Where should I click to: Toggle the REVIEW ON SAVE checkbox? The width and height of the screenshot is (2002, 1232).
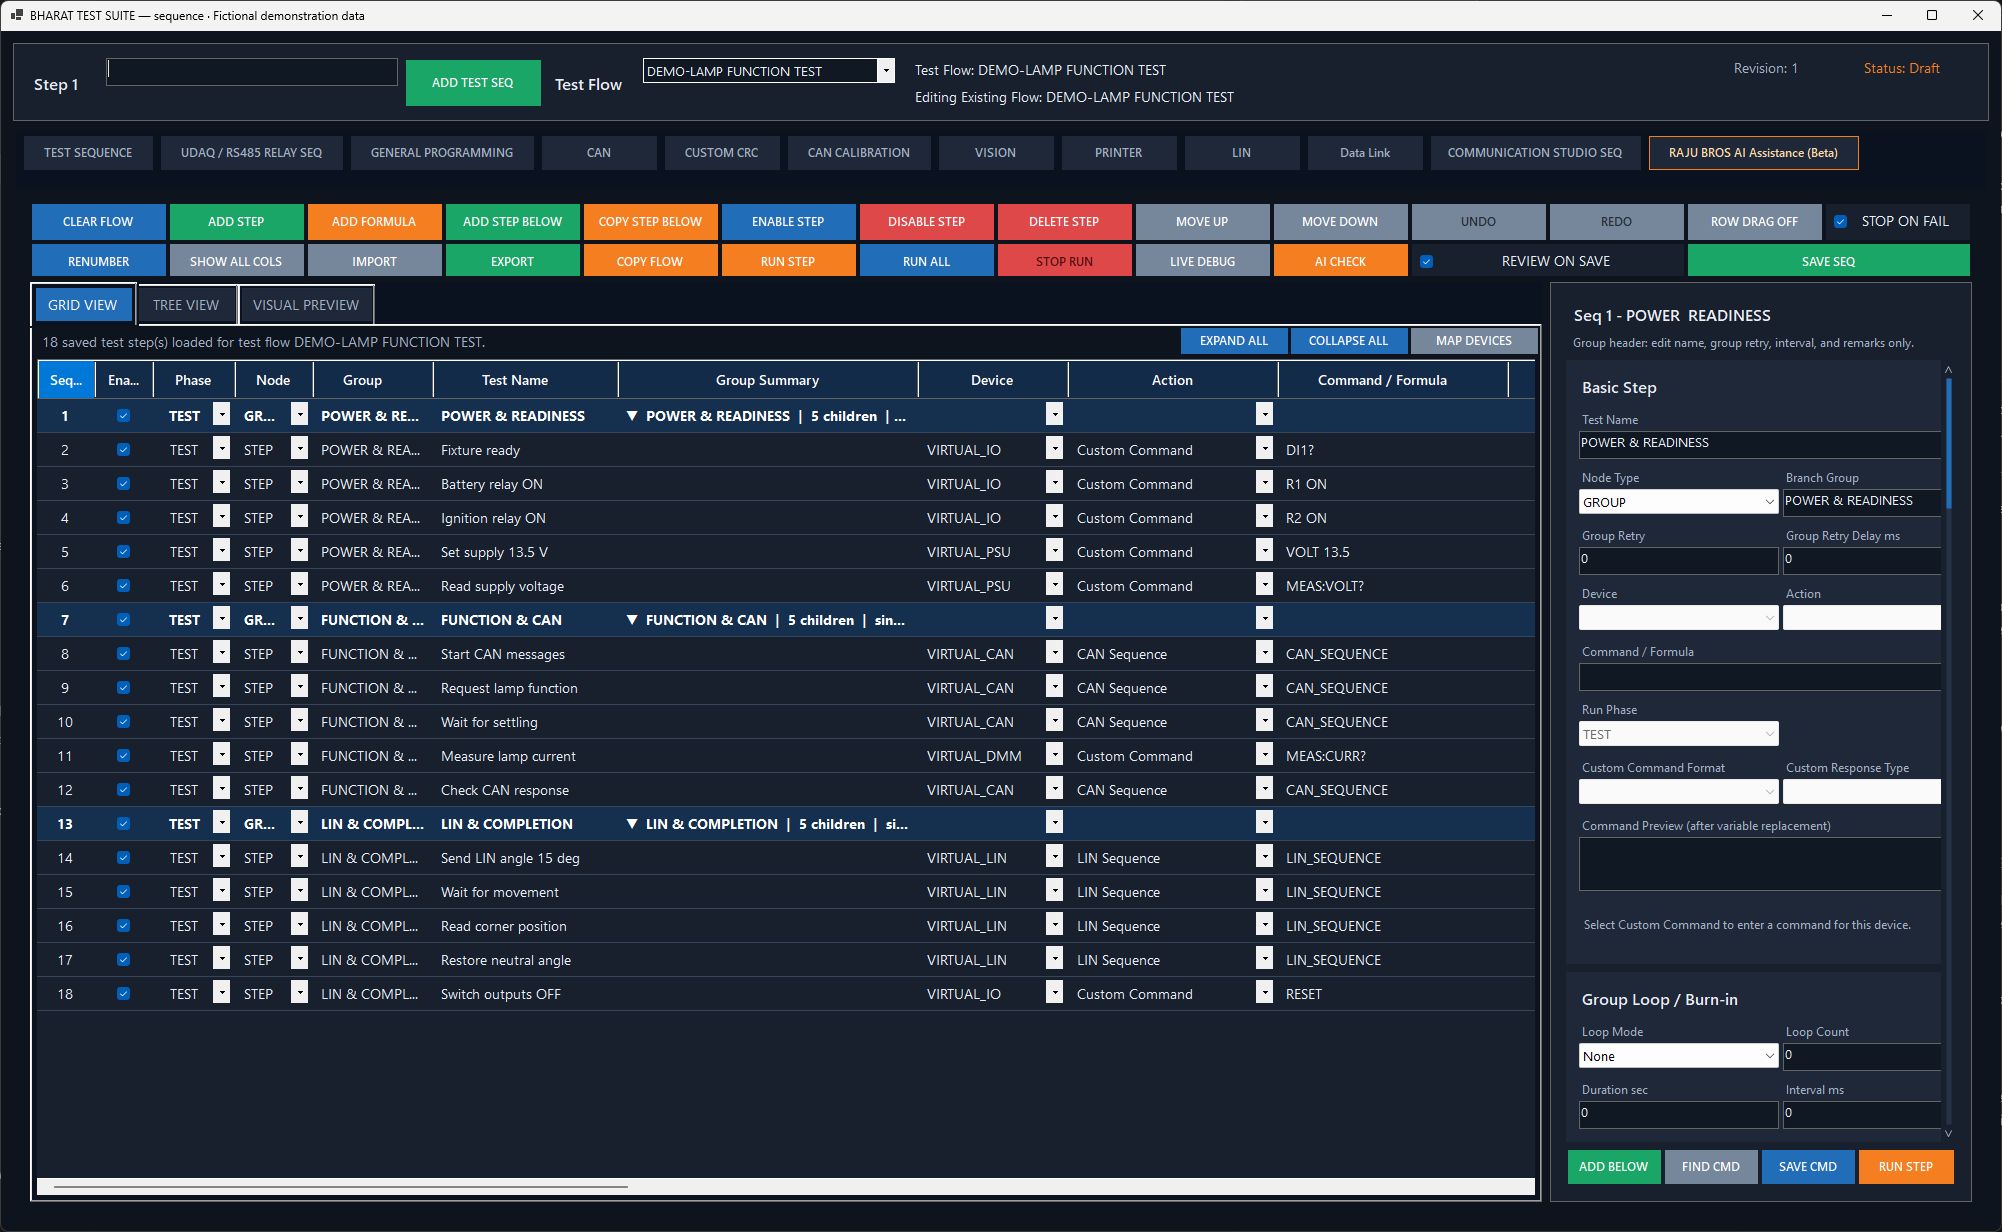(x=1426, y=261)
